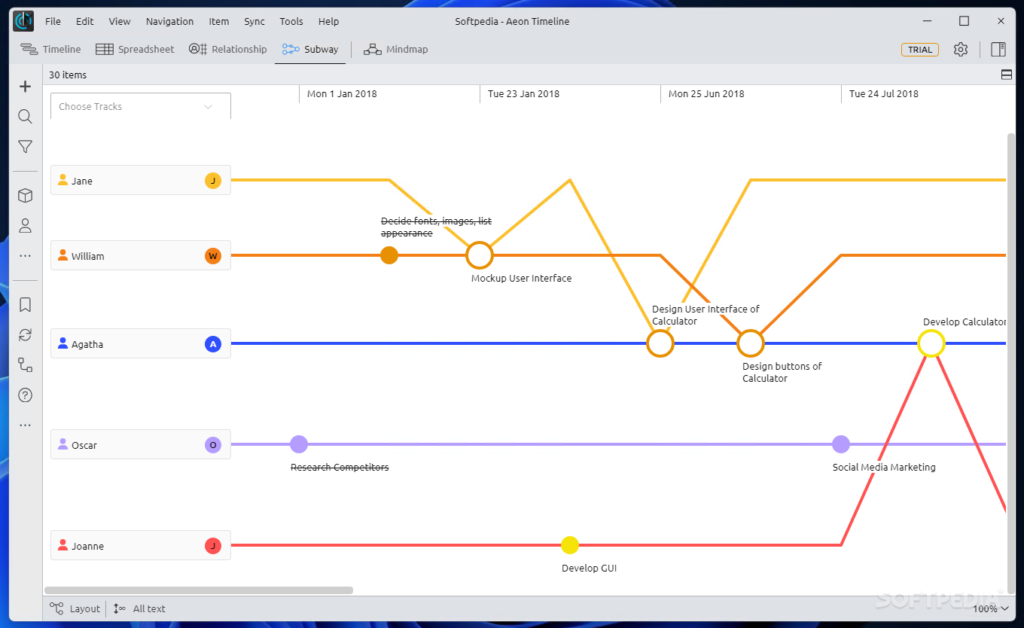1024x628 pixels.
Task: Open the settings gear in the top toolbar
Action: pyautogui.click(x=960, y=48)
